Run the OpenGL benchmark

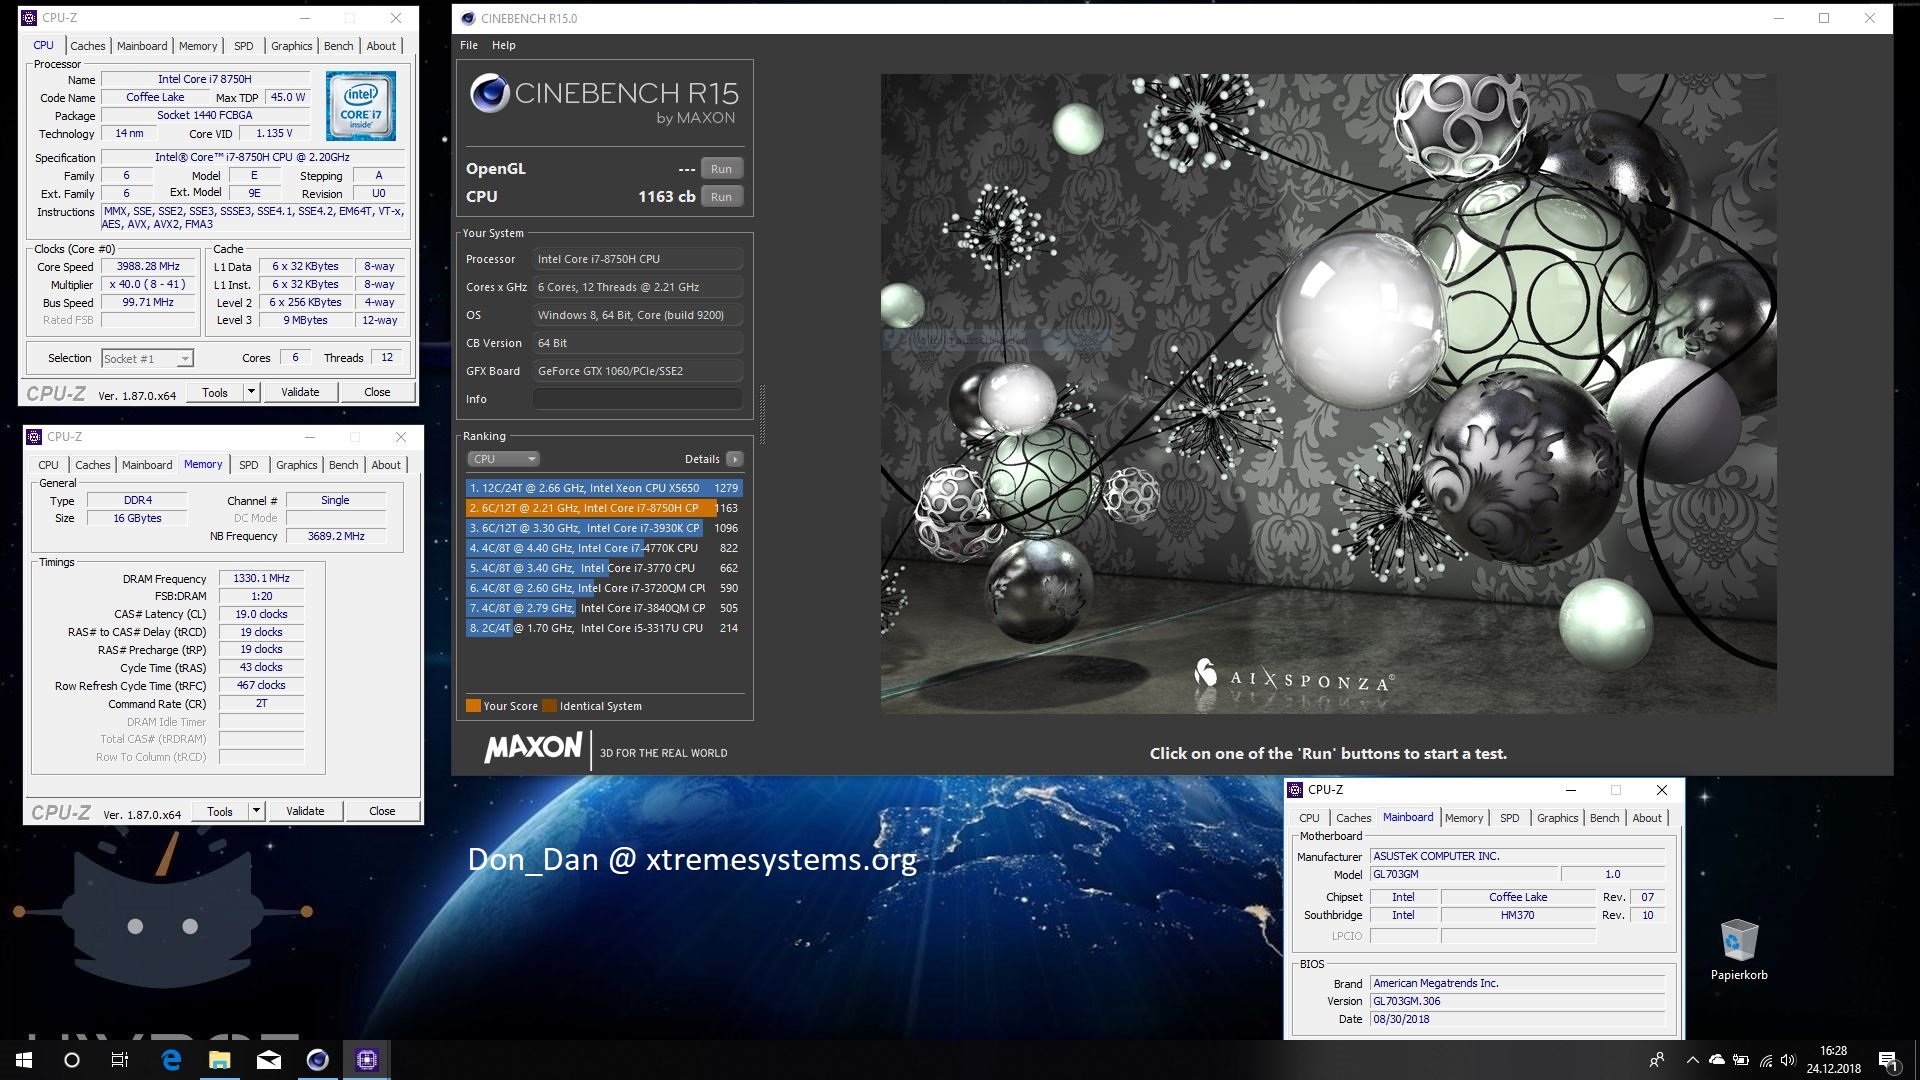click(x=721, y=169)
